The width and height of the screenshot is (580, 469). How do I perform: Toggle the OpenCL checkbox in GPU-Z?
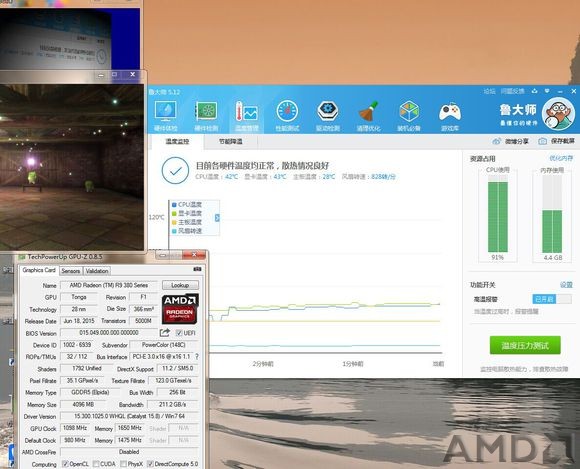tap(65, 463)
